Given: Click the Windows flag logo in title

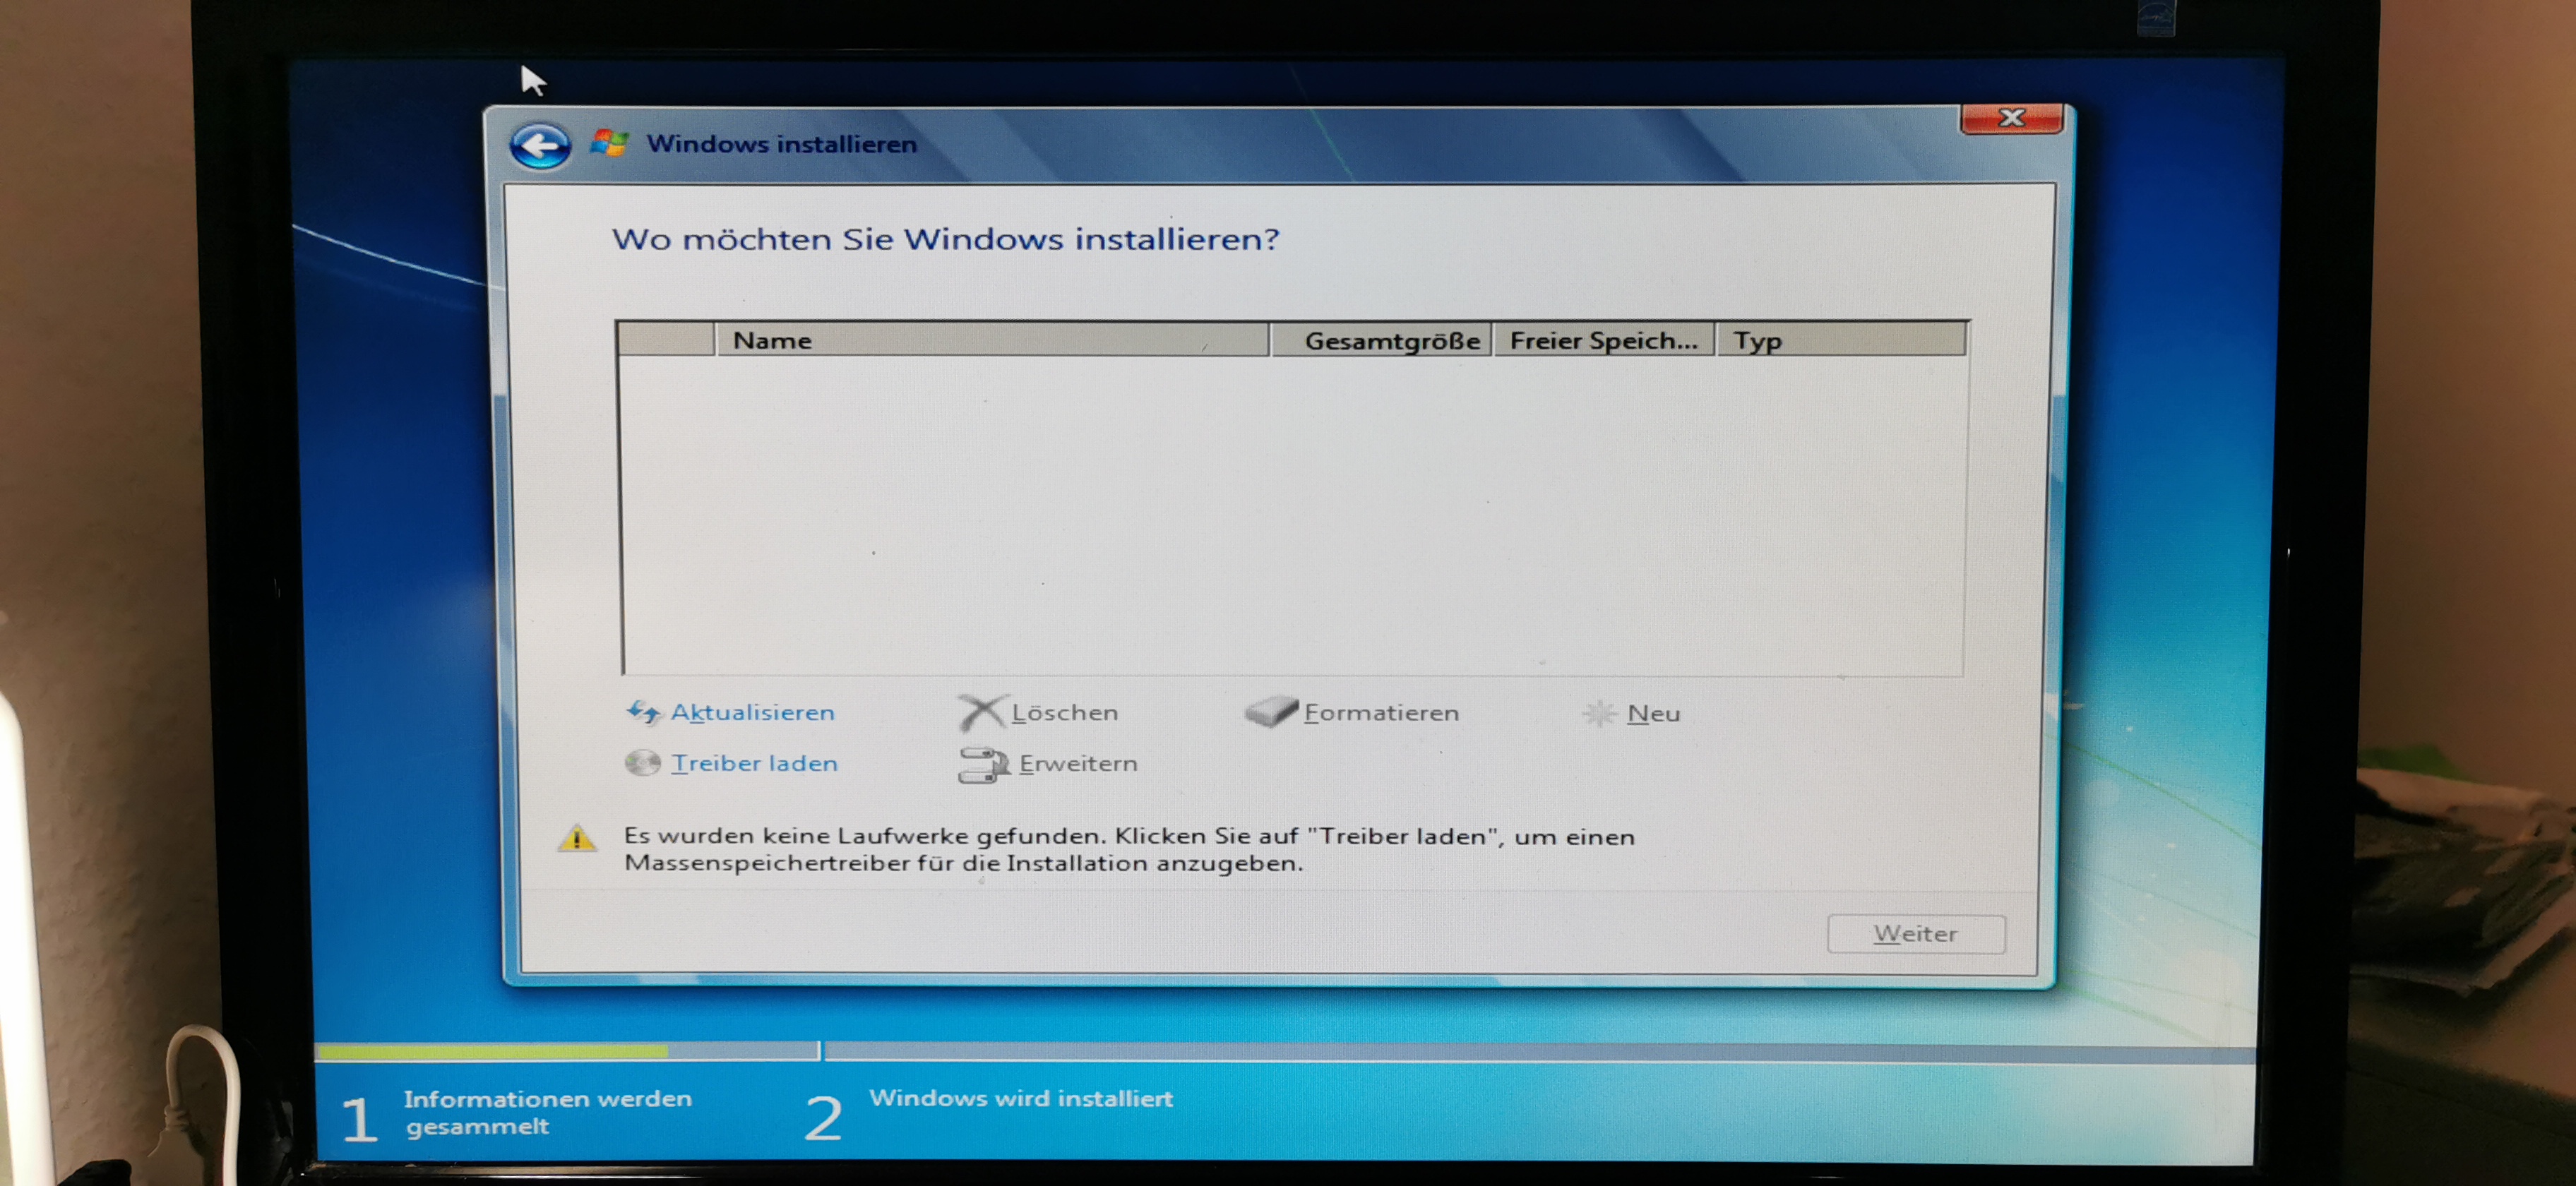Looking at the screenshot, I should coord(609,143).
